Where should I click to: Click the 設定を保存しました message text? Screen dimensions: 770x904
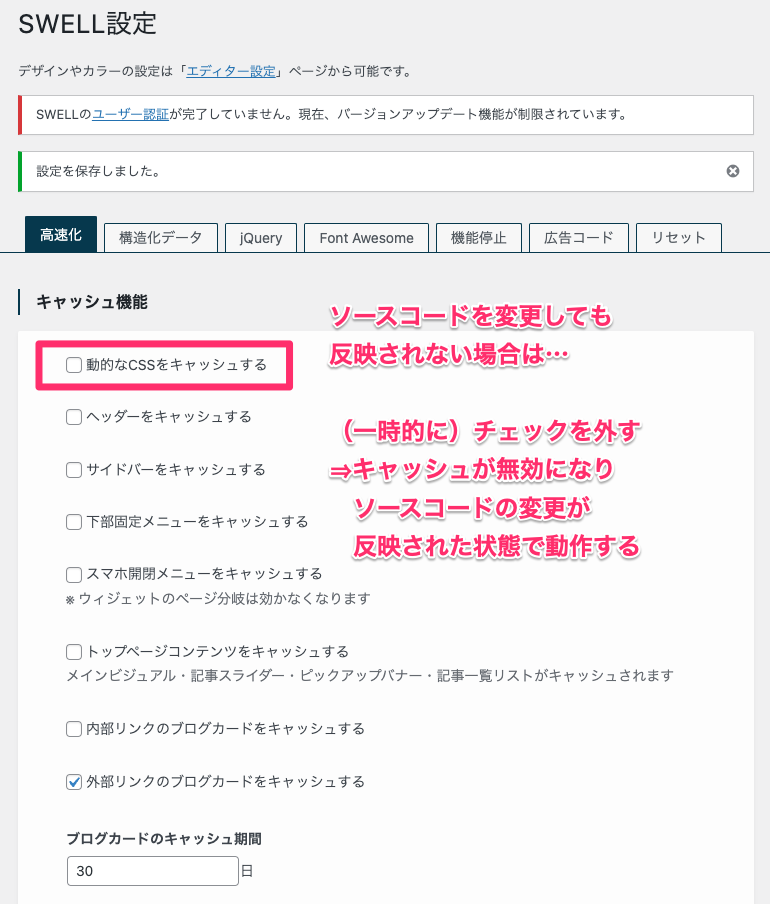coord(99,171)
